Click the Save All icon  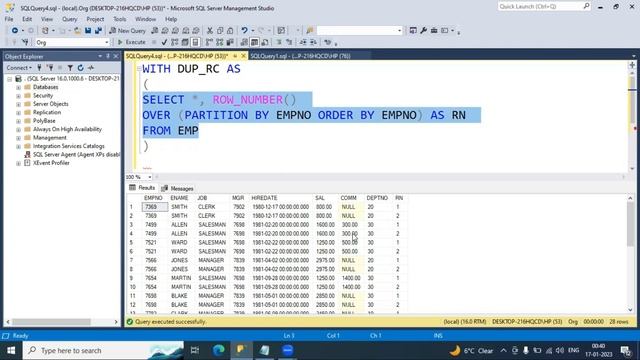pyautogui.click(x=98, y=31)
